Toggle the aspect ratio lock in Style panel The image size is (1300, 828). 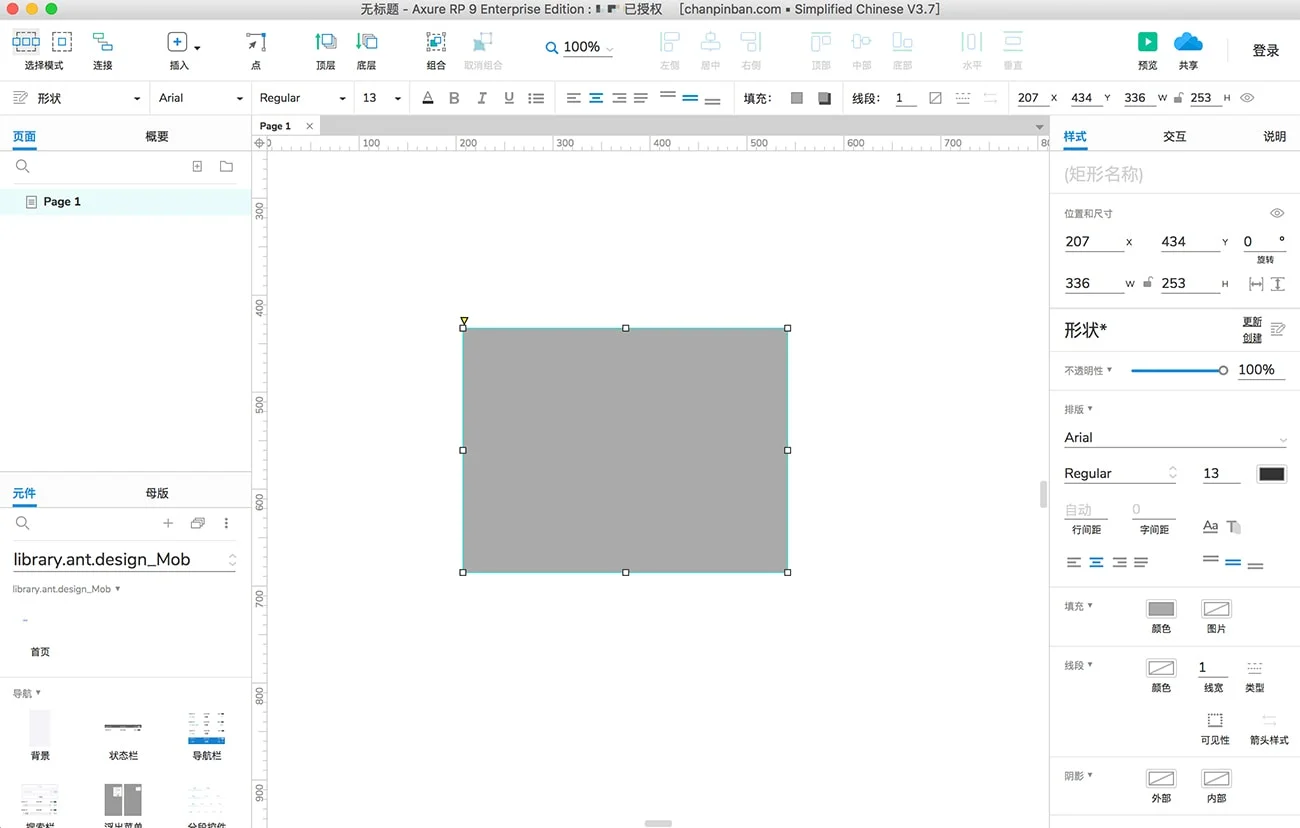[x=1149, y=283]
